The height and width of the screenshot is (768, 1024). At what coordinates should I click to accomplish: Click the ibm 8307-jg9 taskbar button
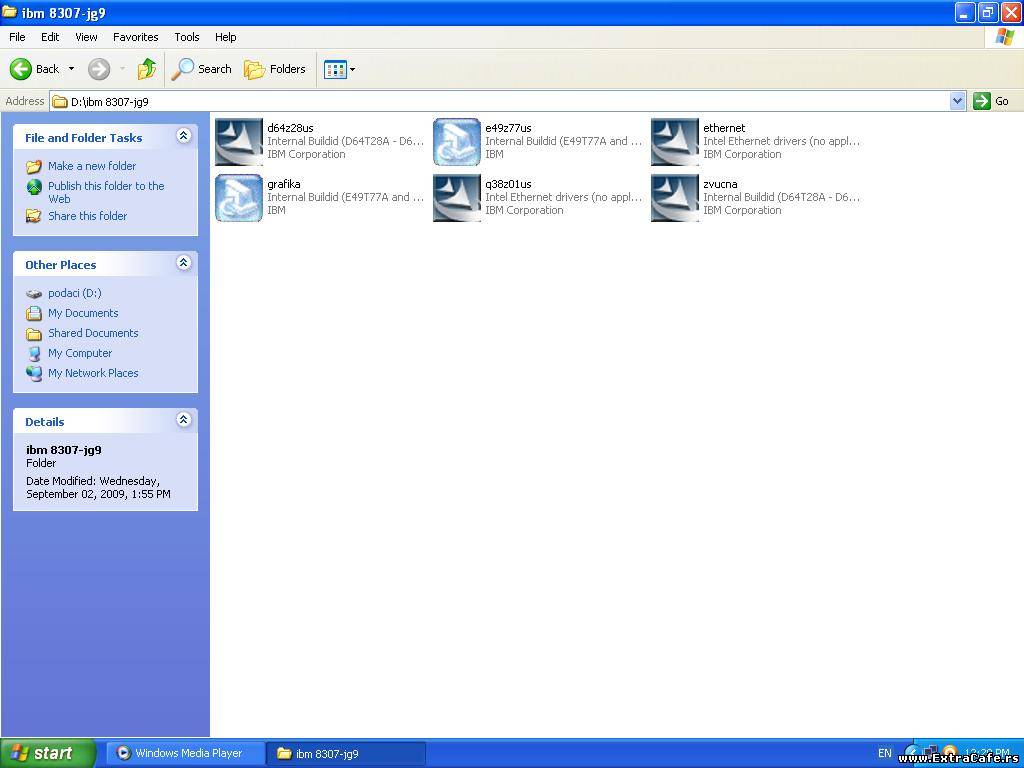click(346, 753)
